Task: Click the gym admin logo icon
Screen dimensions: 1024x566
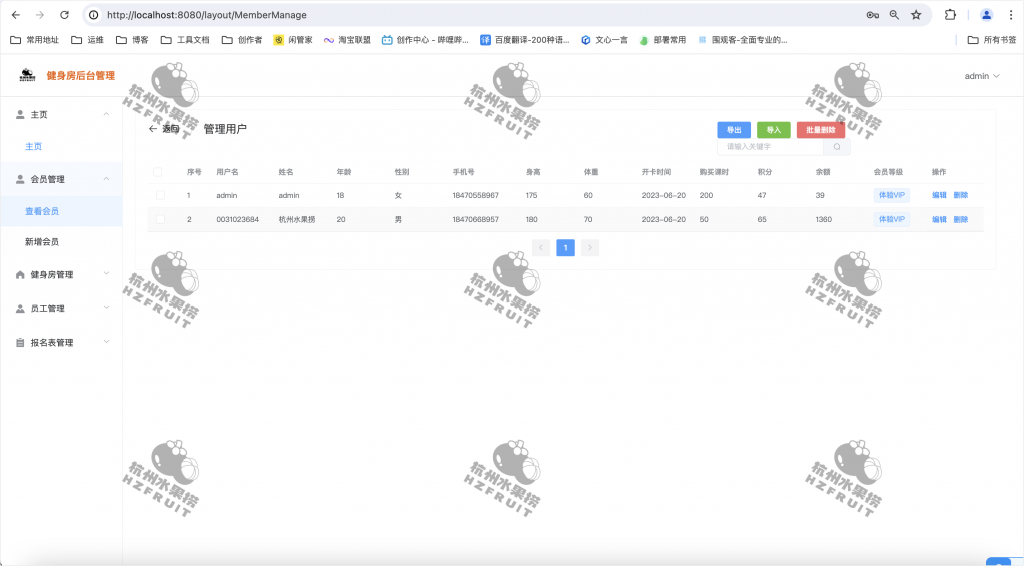Action: coord(27,75)
